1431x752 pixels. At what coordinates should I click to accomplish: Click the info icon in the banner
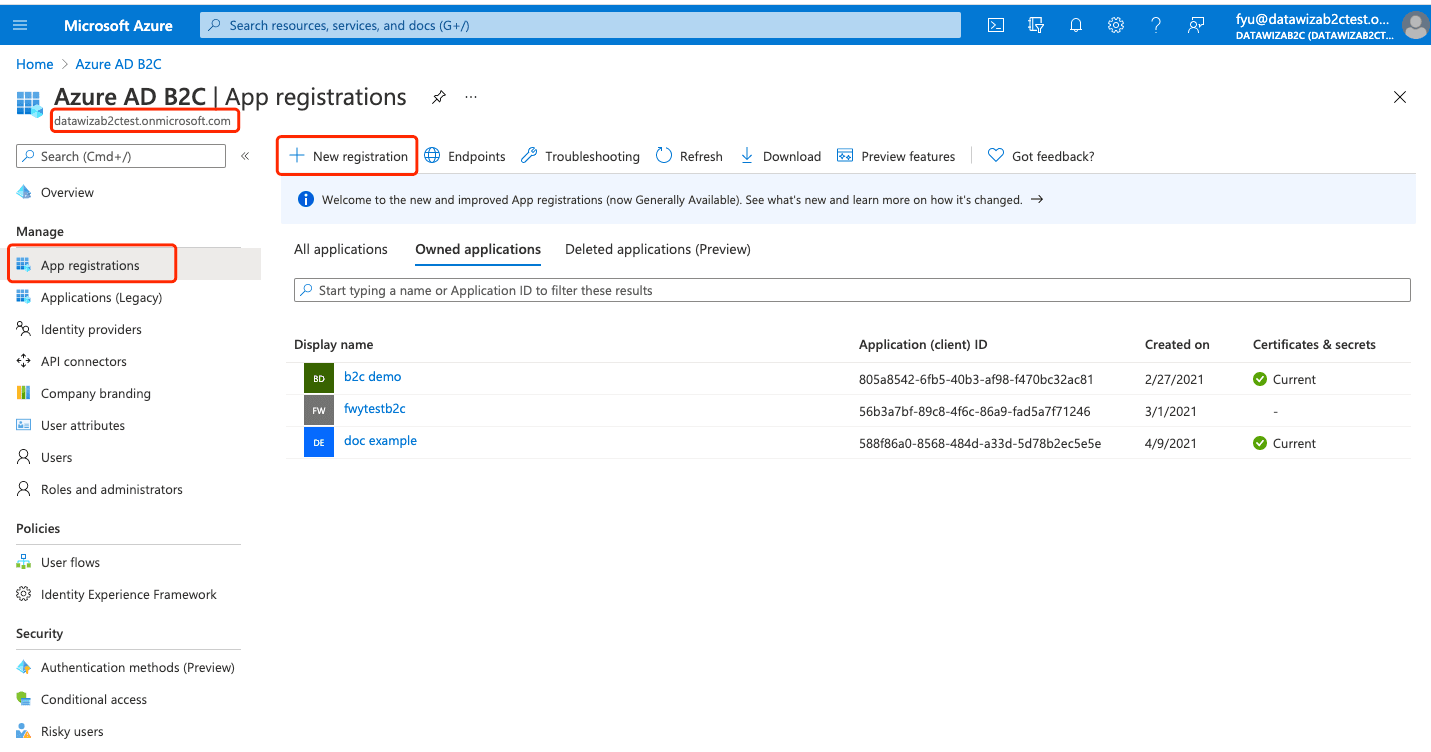click(x=306, y=199)
